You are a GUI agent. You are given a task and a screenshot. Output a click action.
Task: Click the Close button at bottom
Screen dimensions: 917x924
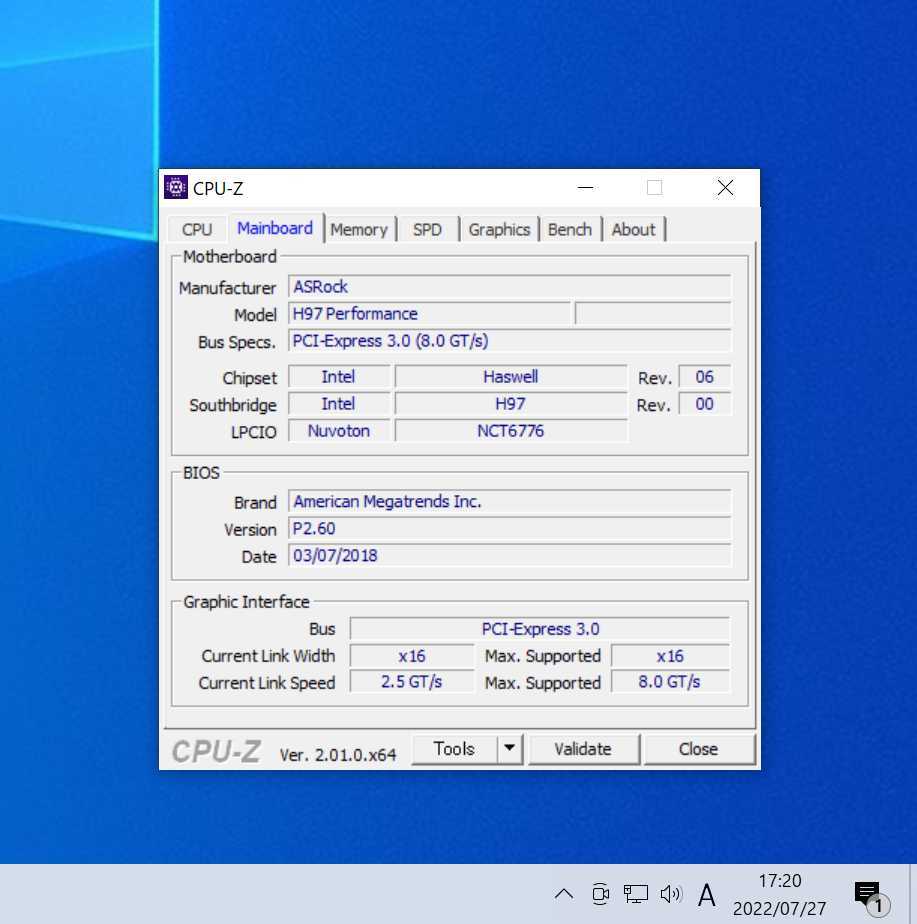point(698,749)
